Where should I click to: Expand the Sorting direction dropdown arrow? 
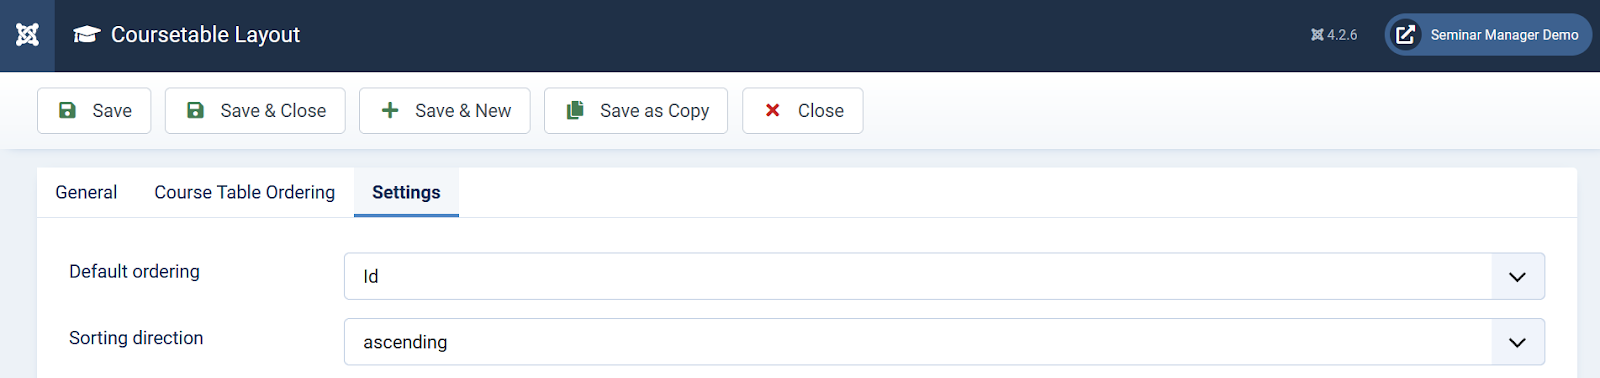point(1517,342)
